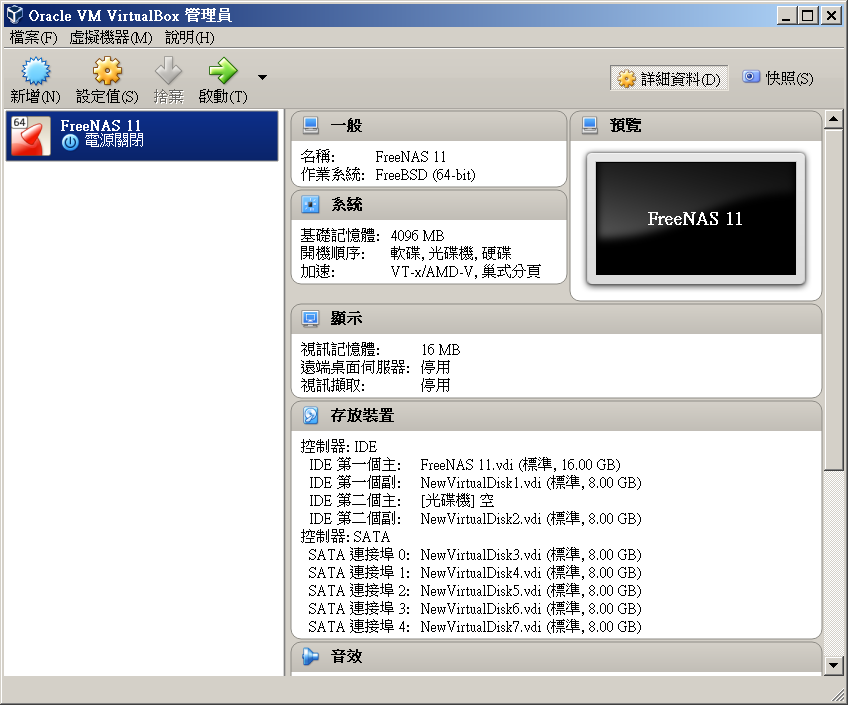Image resolution: width=848 pixels, height=705 pixels.
Task: Click the 存放裝置 section disk icon
Action: tap(310, 415)
